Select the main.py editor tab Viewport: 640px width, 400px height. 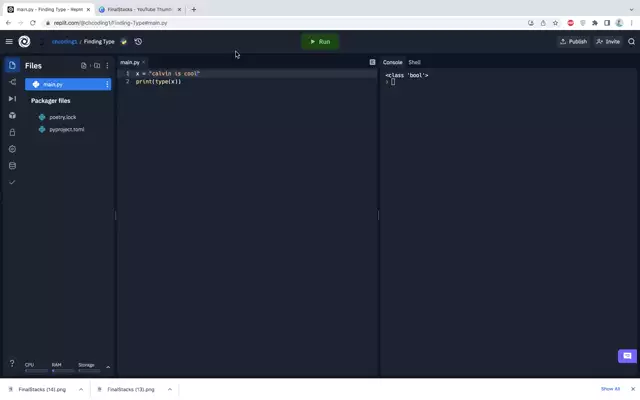point(130,62)
